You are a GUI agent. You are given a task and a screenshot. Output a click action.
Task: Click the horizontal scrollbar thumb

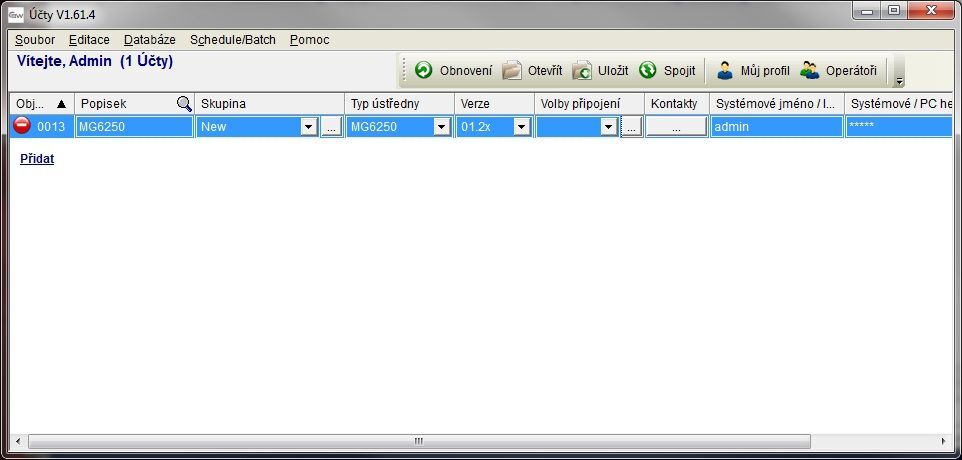click(418, 441)
